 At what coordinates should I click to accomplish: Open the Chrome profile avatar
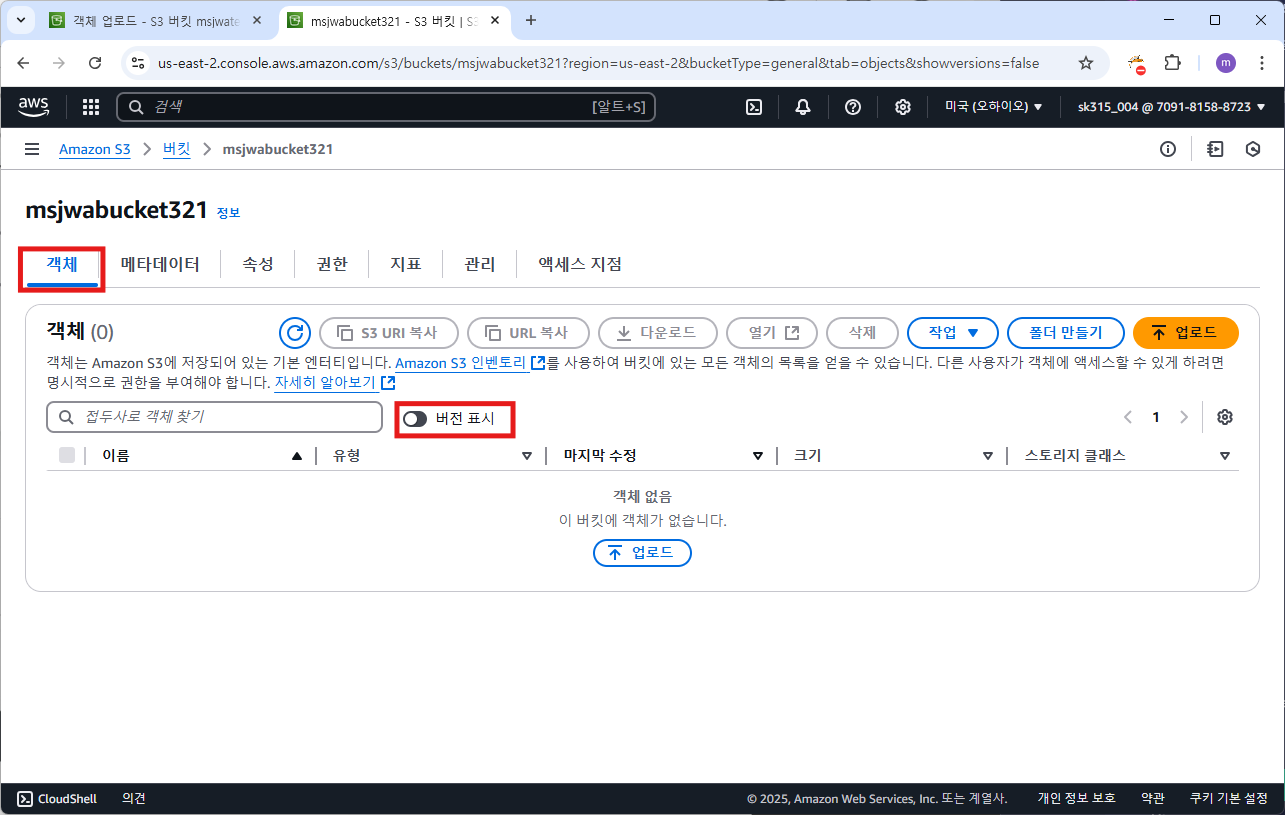pos(1225,63)
